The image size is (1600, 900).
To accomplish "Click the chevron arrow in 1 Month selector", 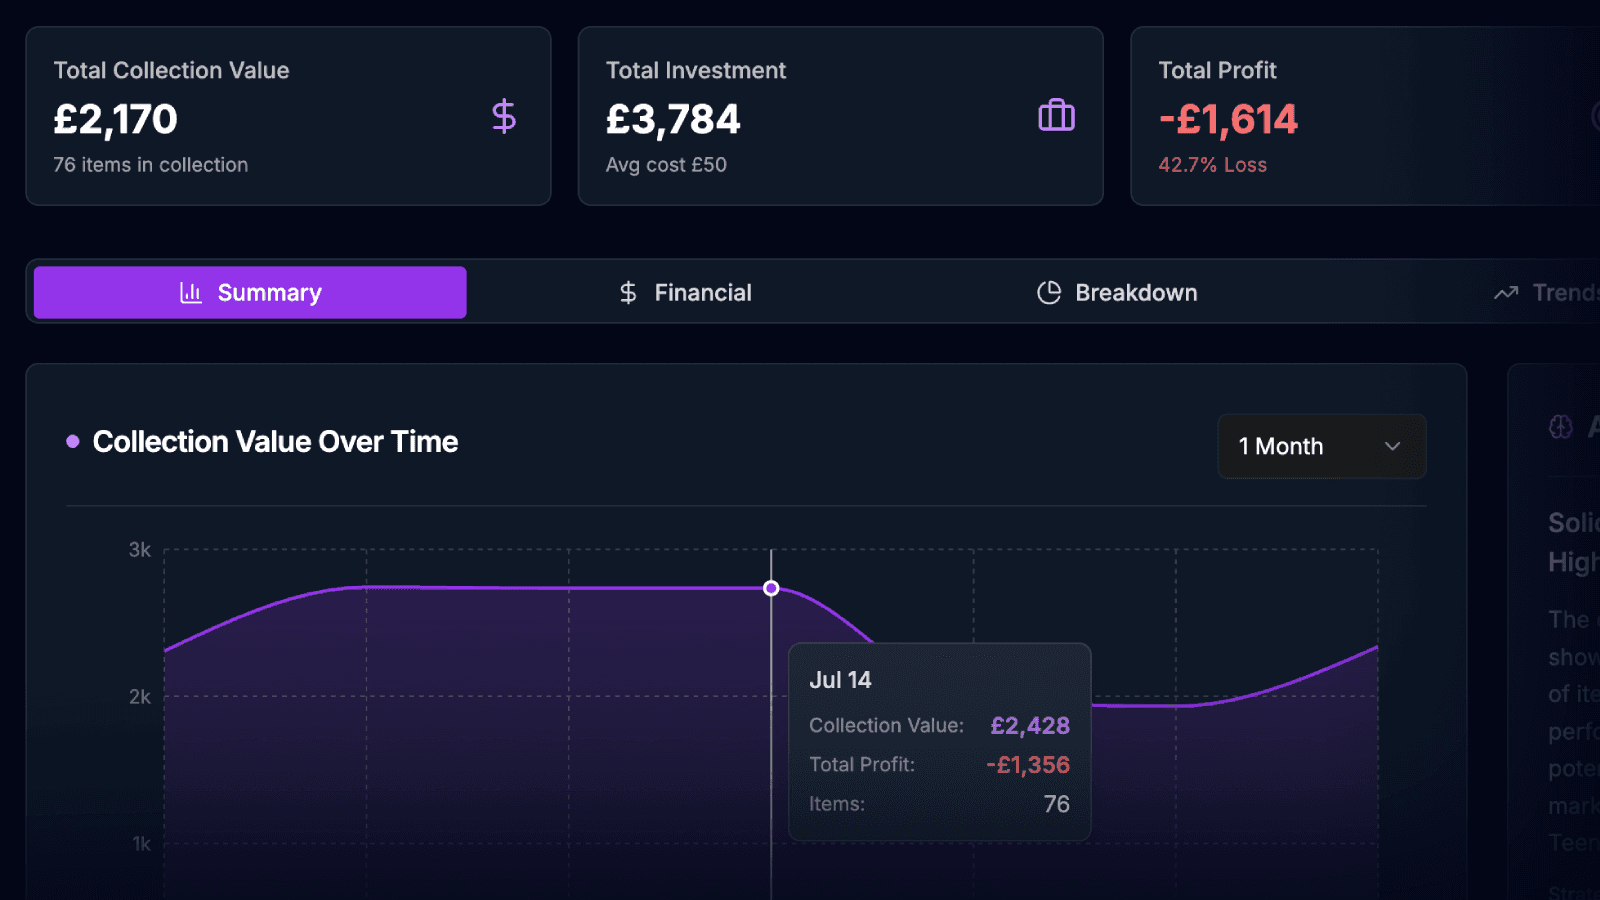I will coord(1392,446).
